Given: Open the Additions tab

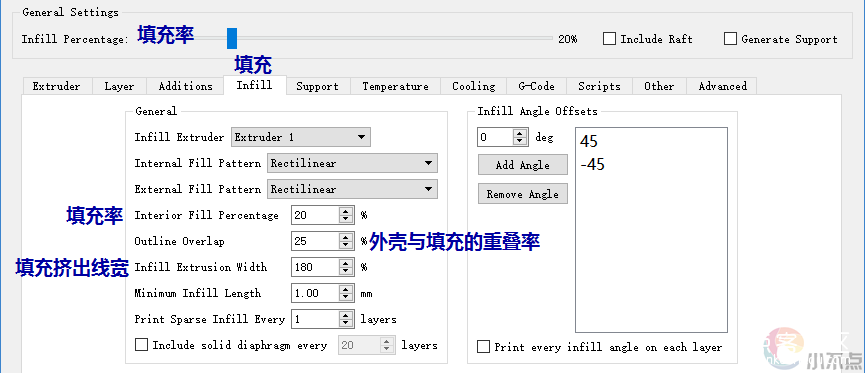Looking at the screenshot, I should click(x=185, y=87).
